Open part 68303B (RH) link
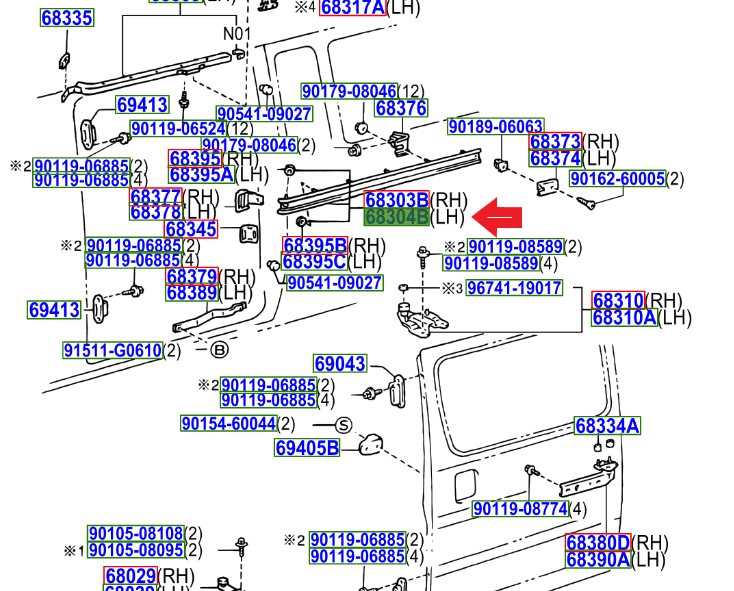The width and height of the screenshot is (734, 591). 396,199
